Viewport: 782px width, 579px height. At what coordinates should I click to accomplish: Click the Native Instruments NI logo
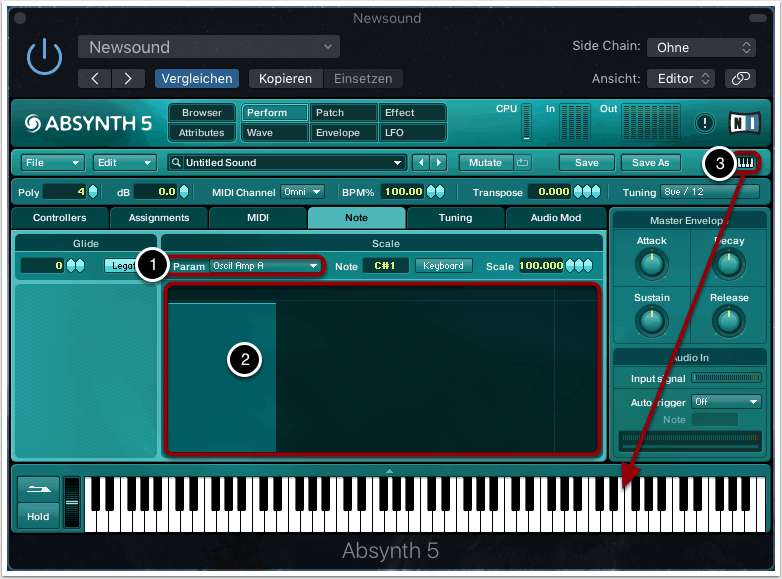tap(744, 123)
